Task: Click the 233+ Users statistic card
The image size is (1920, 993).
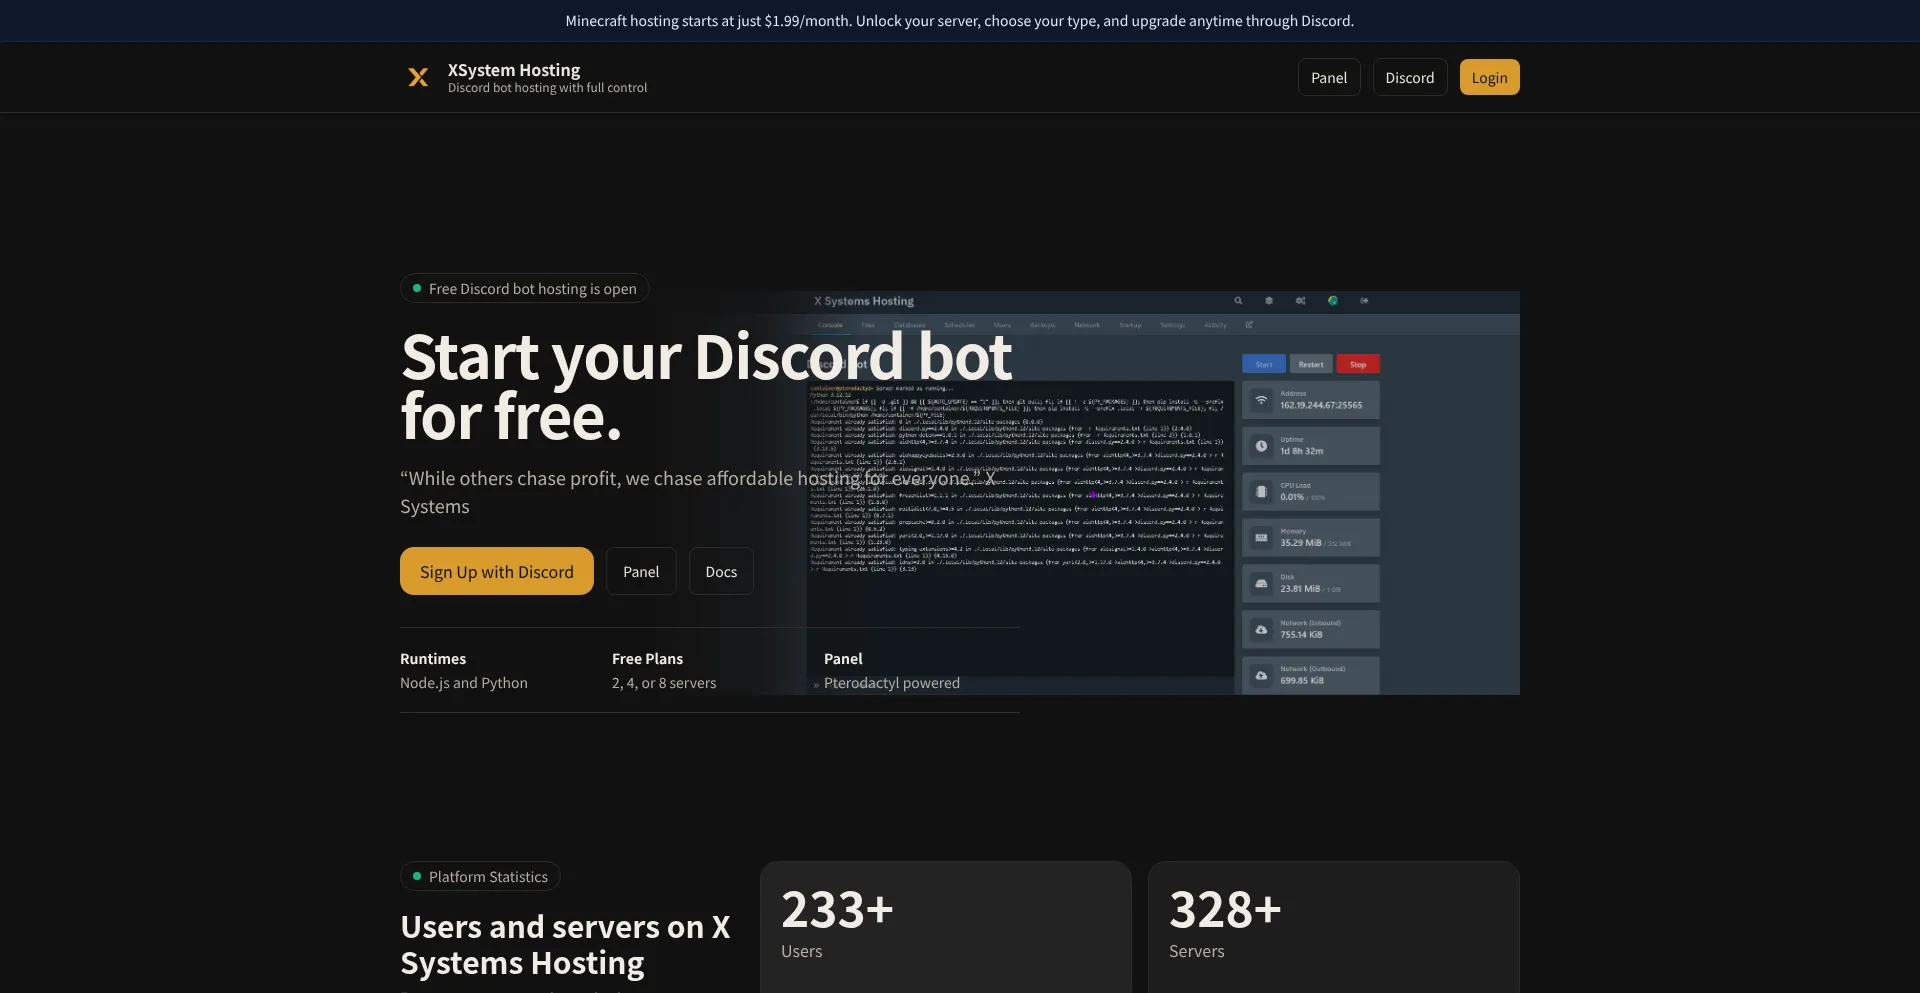Action: pos(946,927)
